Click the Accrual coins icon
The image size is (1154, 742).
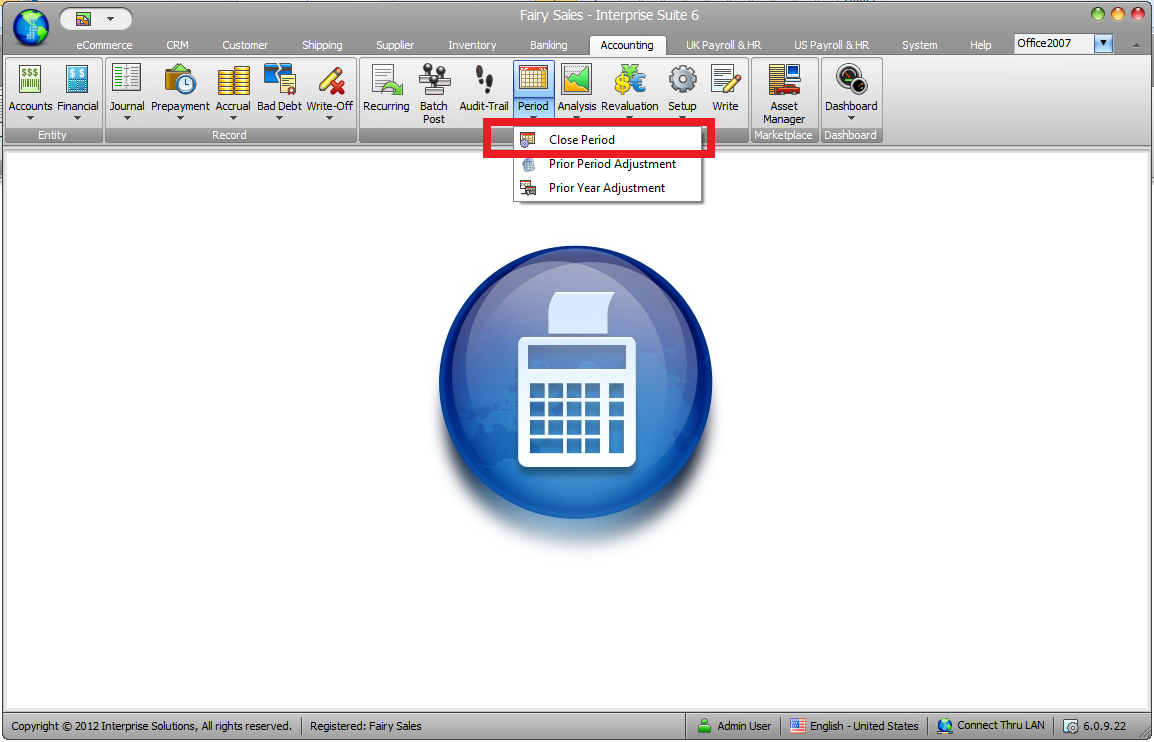233,80
